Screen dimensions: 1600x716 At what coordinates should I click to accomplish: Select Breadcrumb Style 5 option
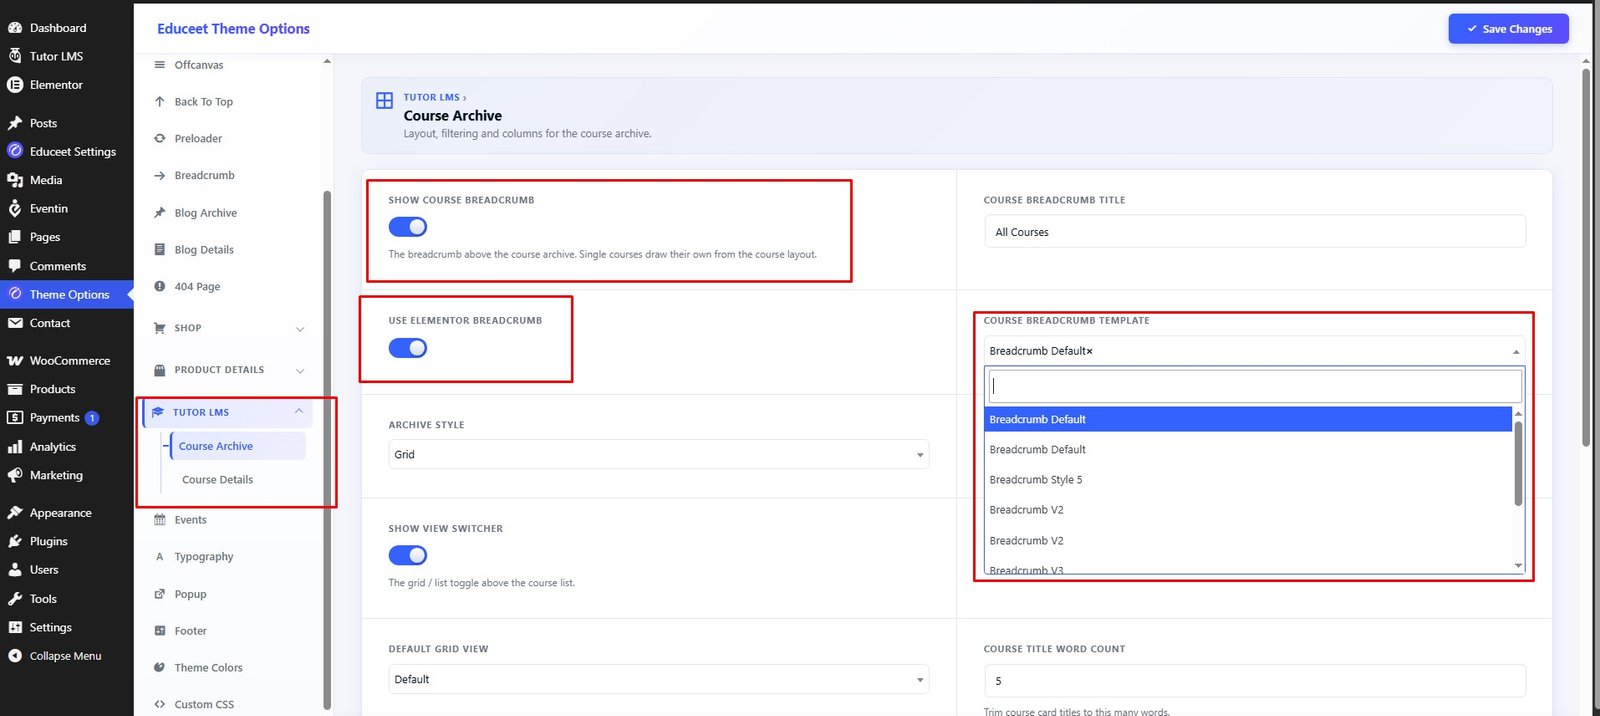tap(1248, 480)
